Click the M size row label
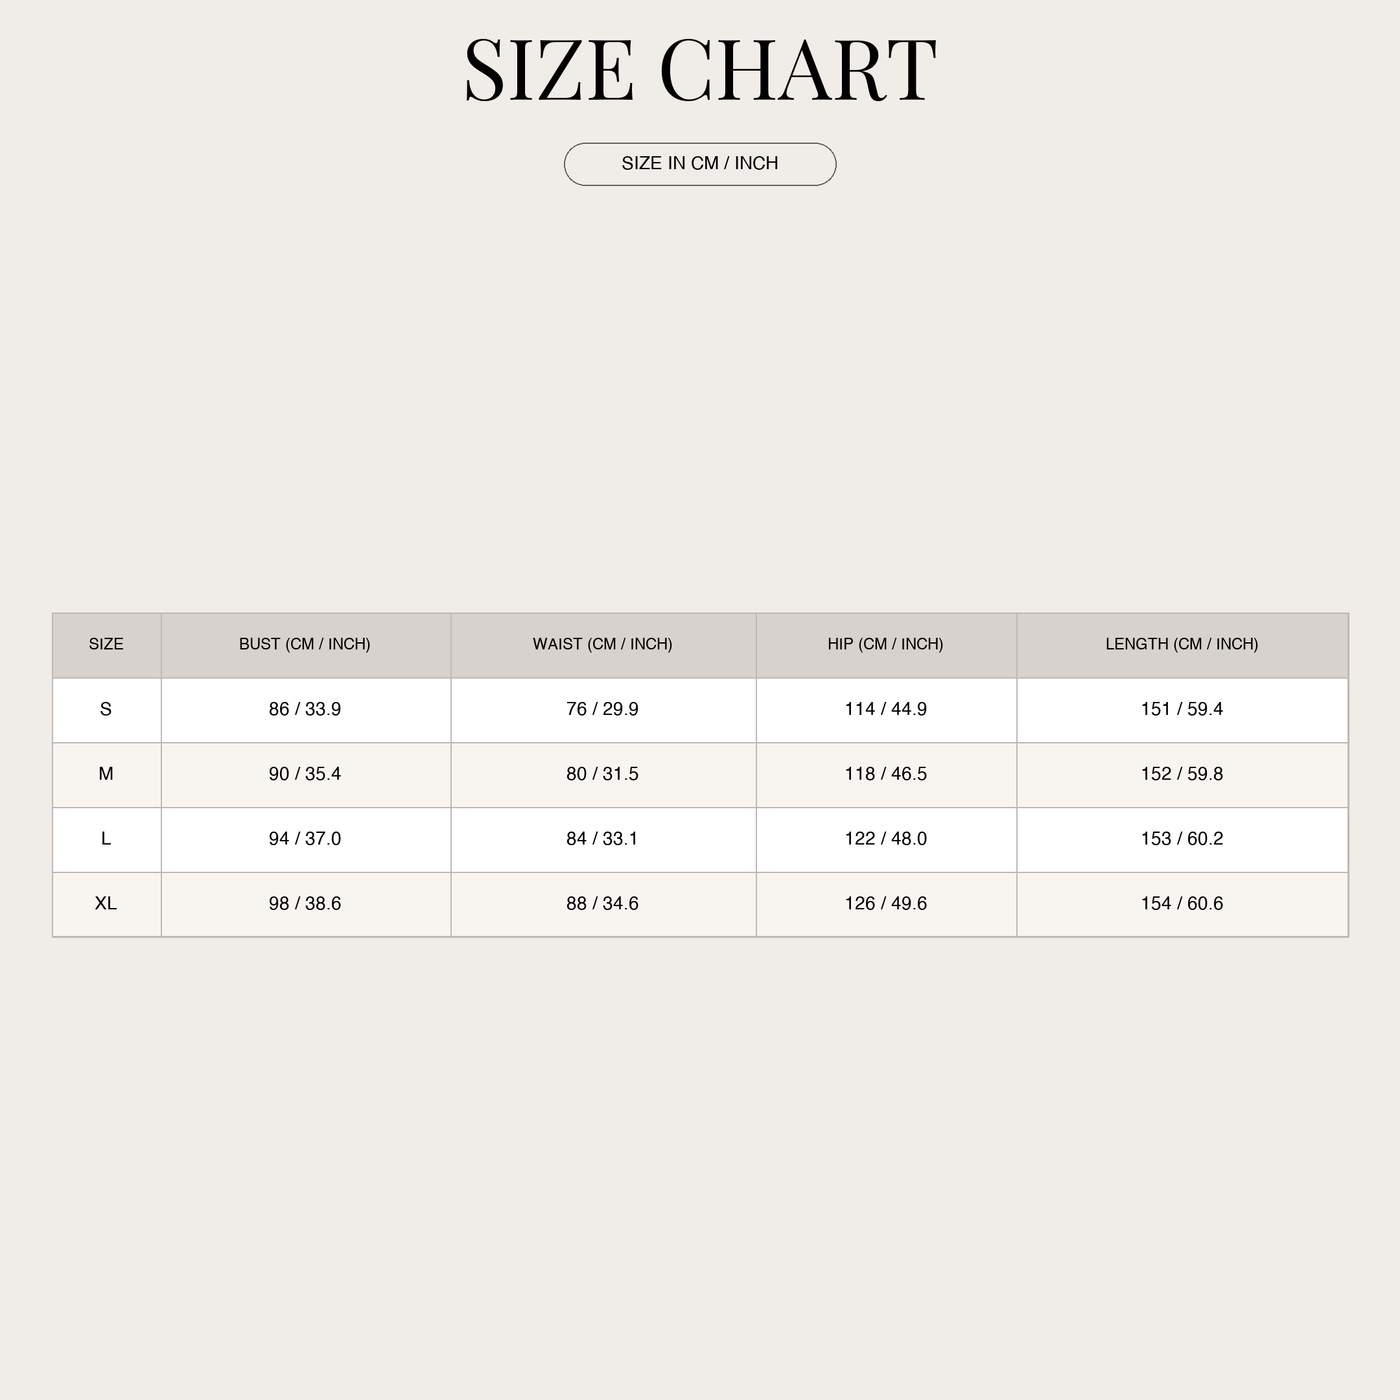The height and width of the screenshot is (1400, 1400). [x=106, y=774]
